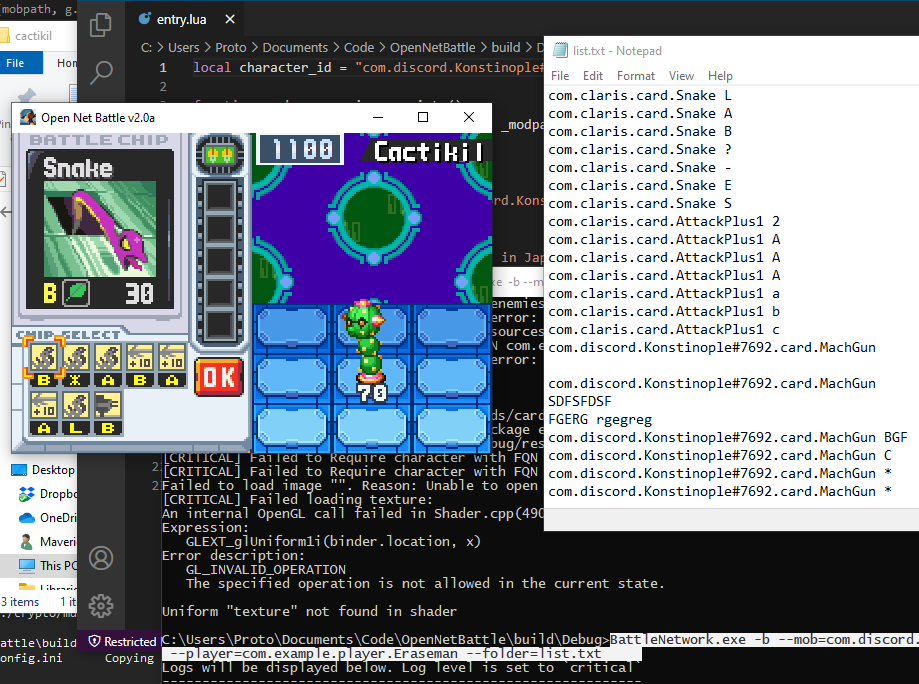This screenshot has width=919, height=684.
Task: Select OneDrive in File Explorer navigation pane
Action: click(47, 518)
